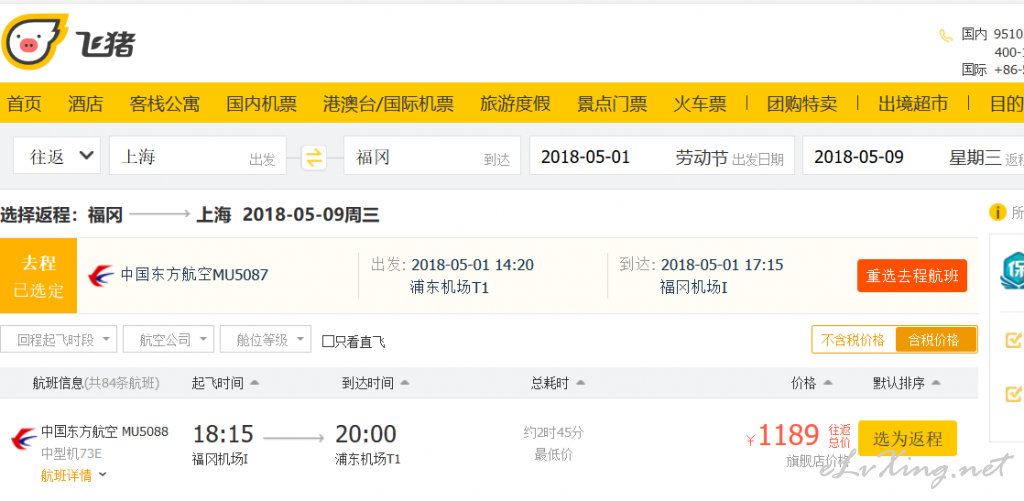The height and width of the screenshot is (501, 1024).
Task: Open the 航空公司 filter dropdown
Action: tap(168, 340)
